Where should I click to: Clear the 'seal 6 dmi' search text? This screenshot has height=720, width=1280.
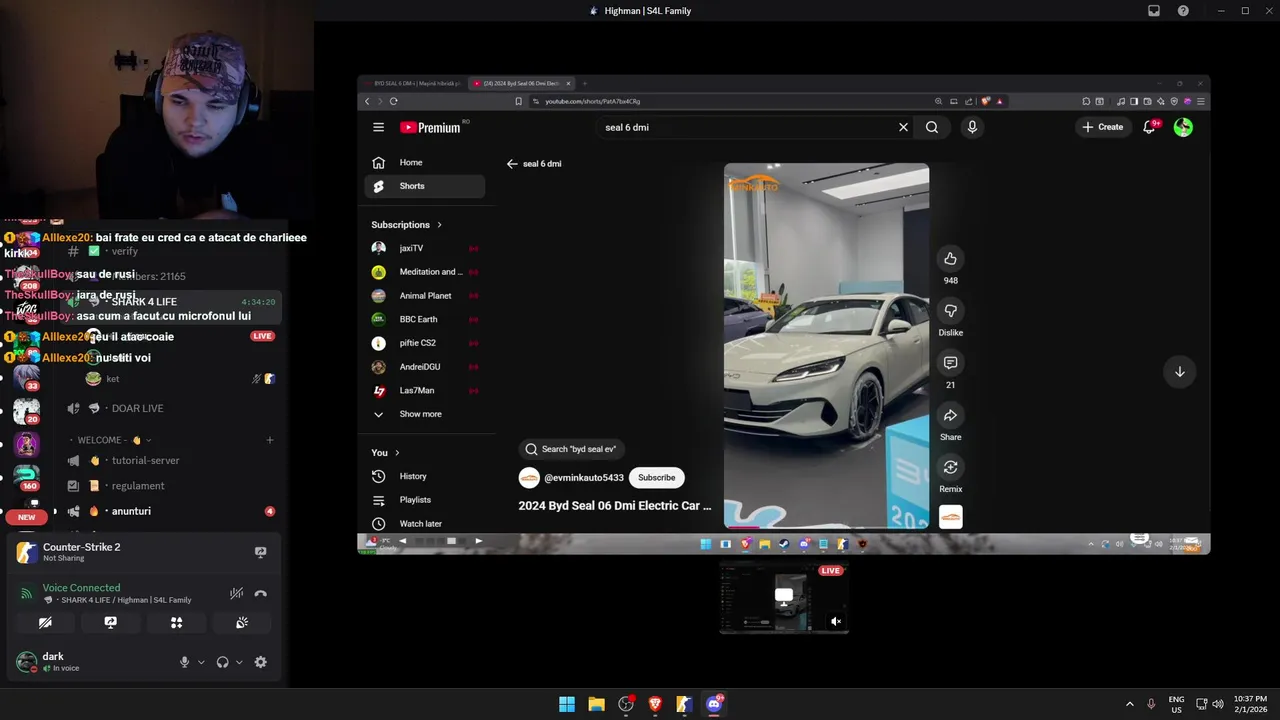(903, 127)
